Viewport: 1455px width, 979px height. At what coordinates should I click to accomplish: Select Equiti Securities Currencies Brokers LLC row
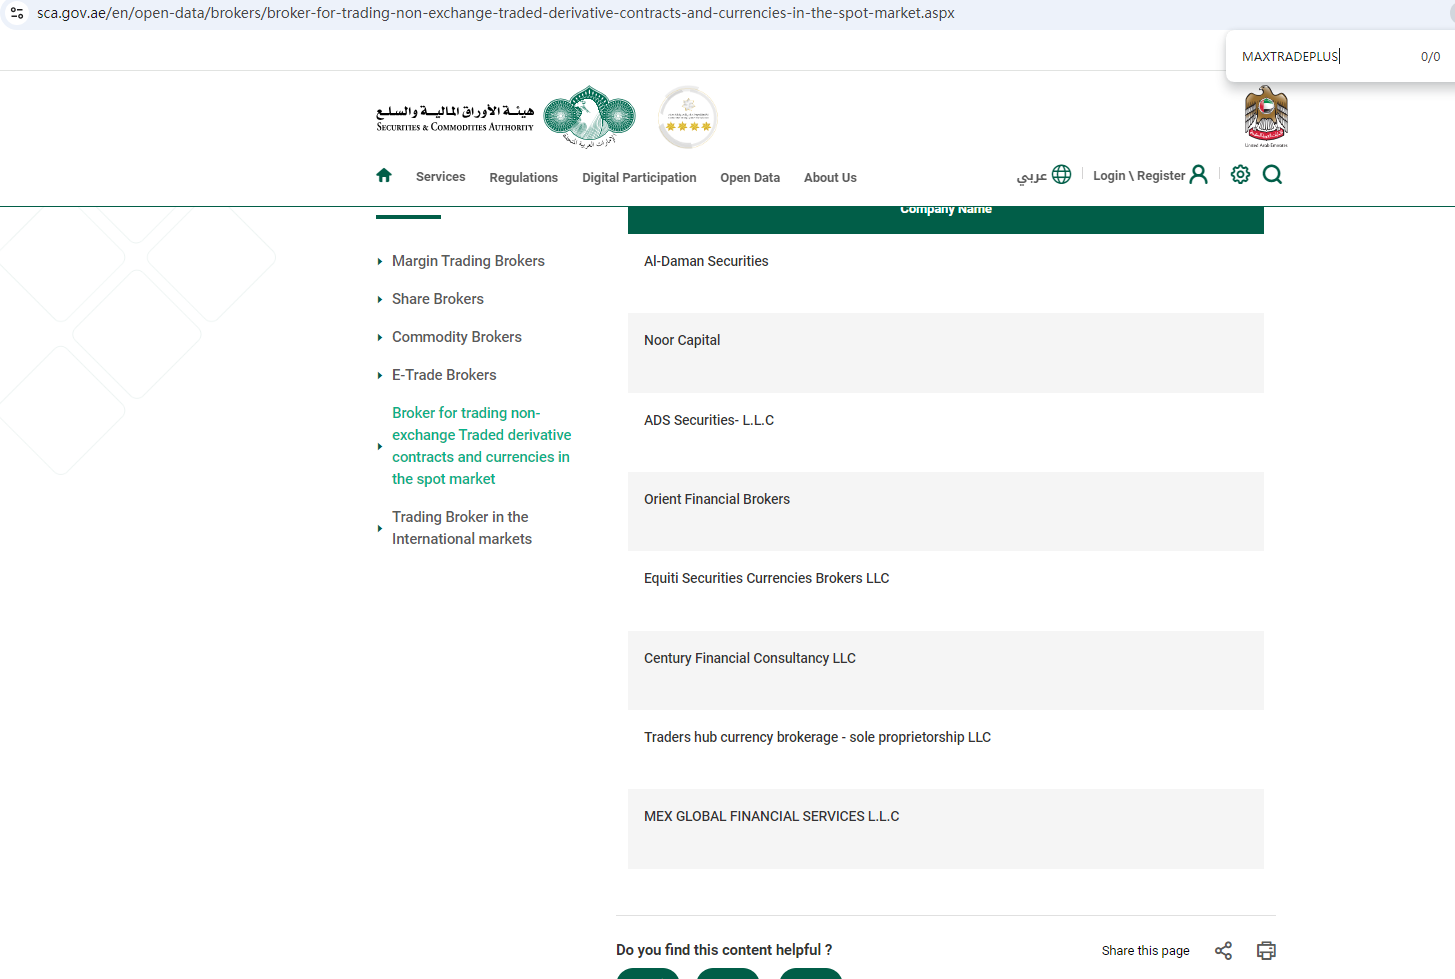946,591
